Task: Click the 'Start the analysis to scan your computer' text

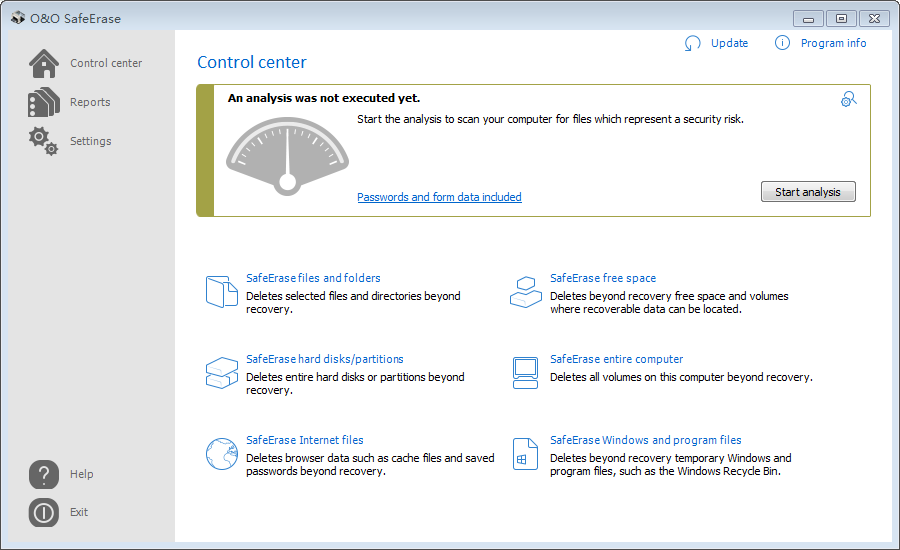Action: (x=550, y=119)
